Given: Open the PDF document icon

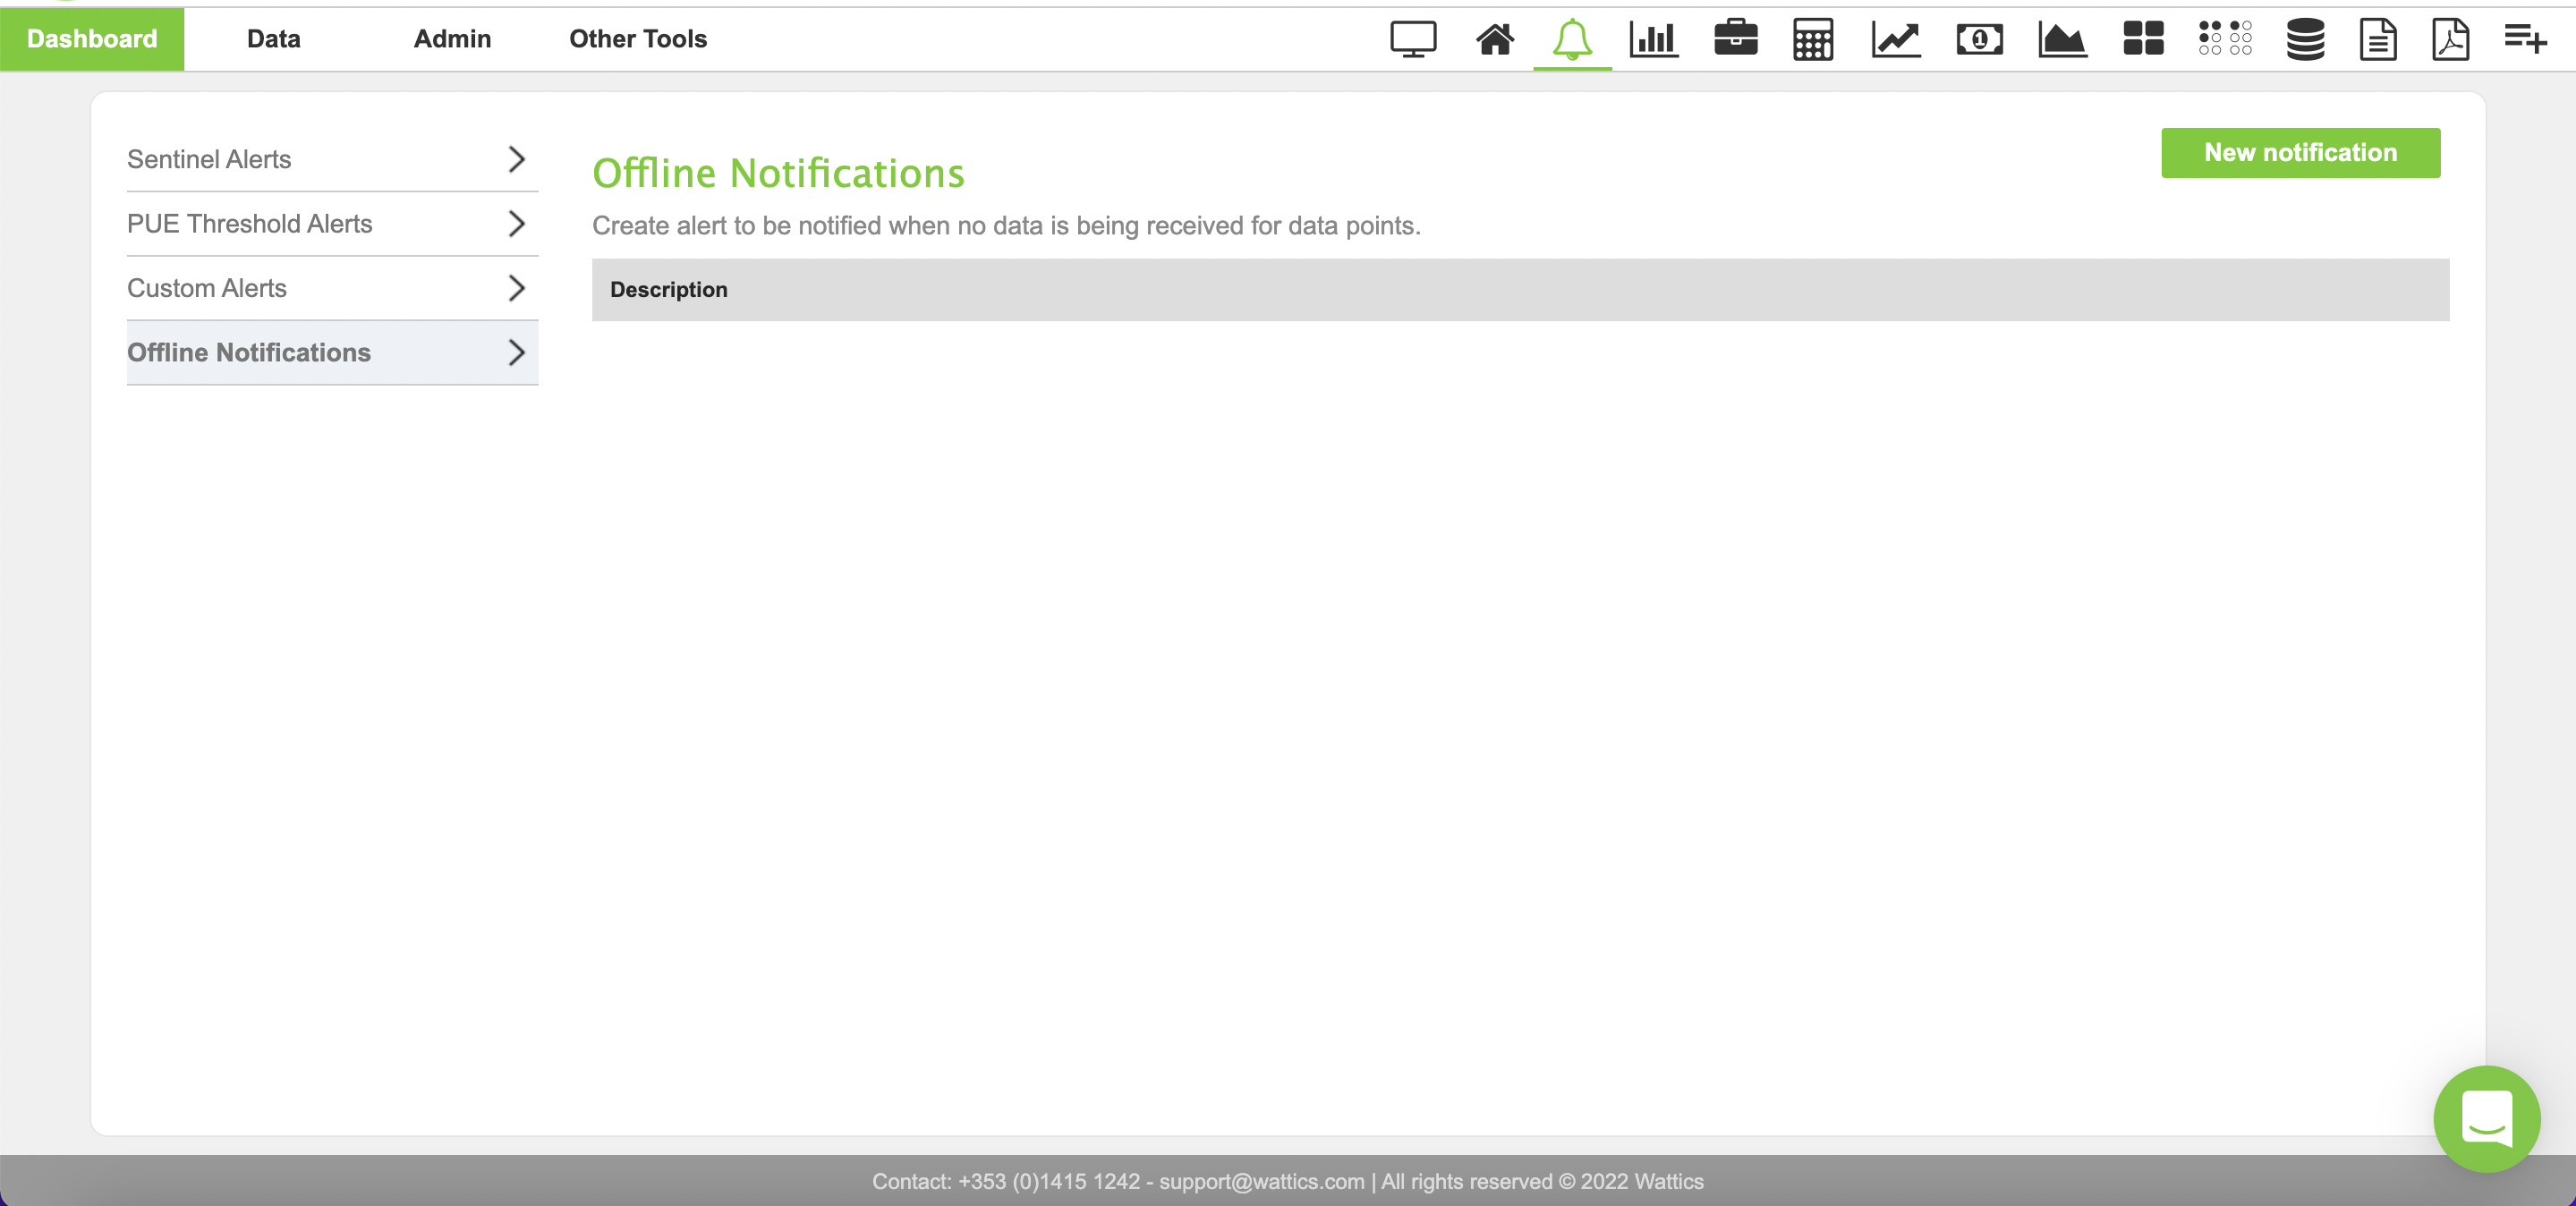Looking at the screenshot, I should (x=2450, y=39).
